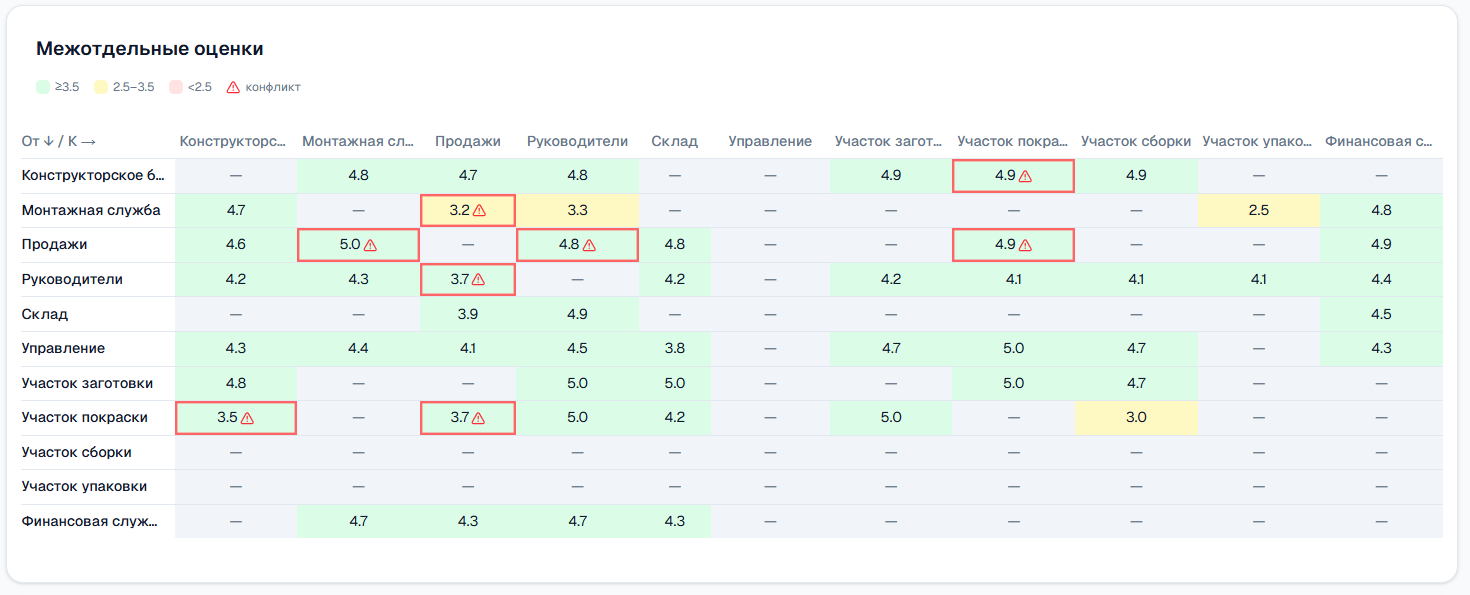Select the Продажи row label

(x=55, y=245)
